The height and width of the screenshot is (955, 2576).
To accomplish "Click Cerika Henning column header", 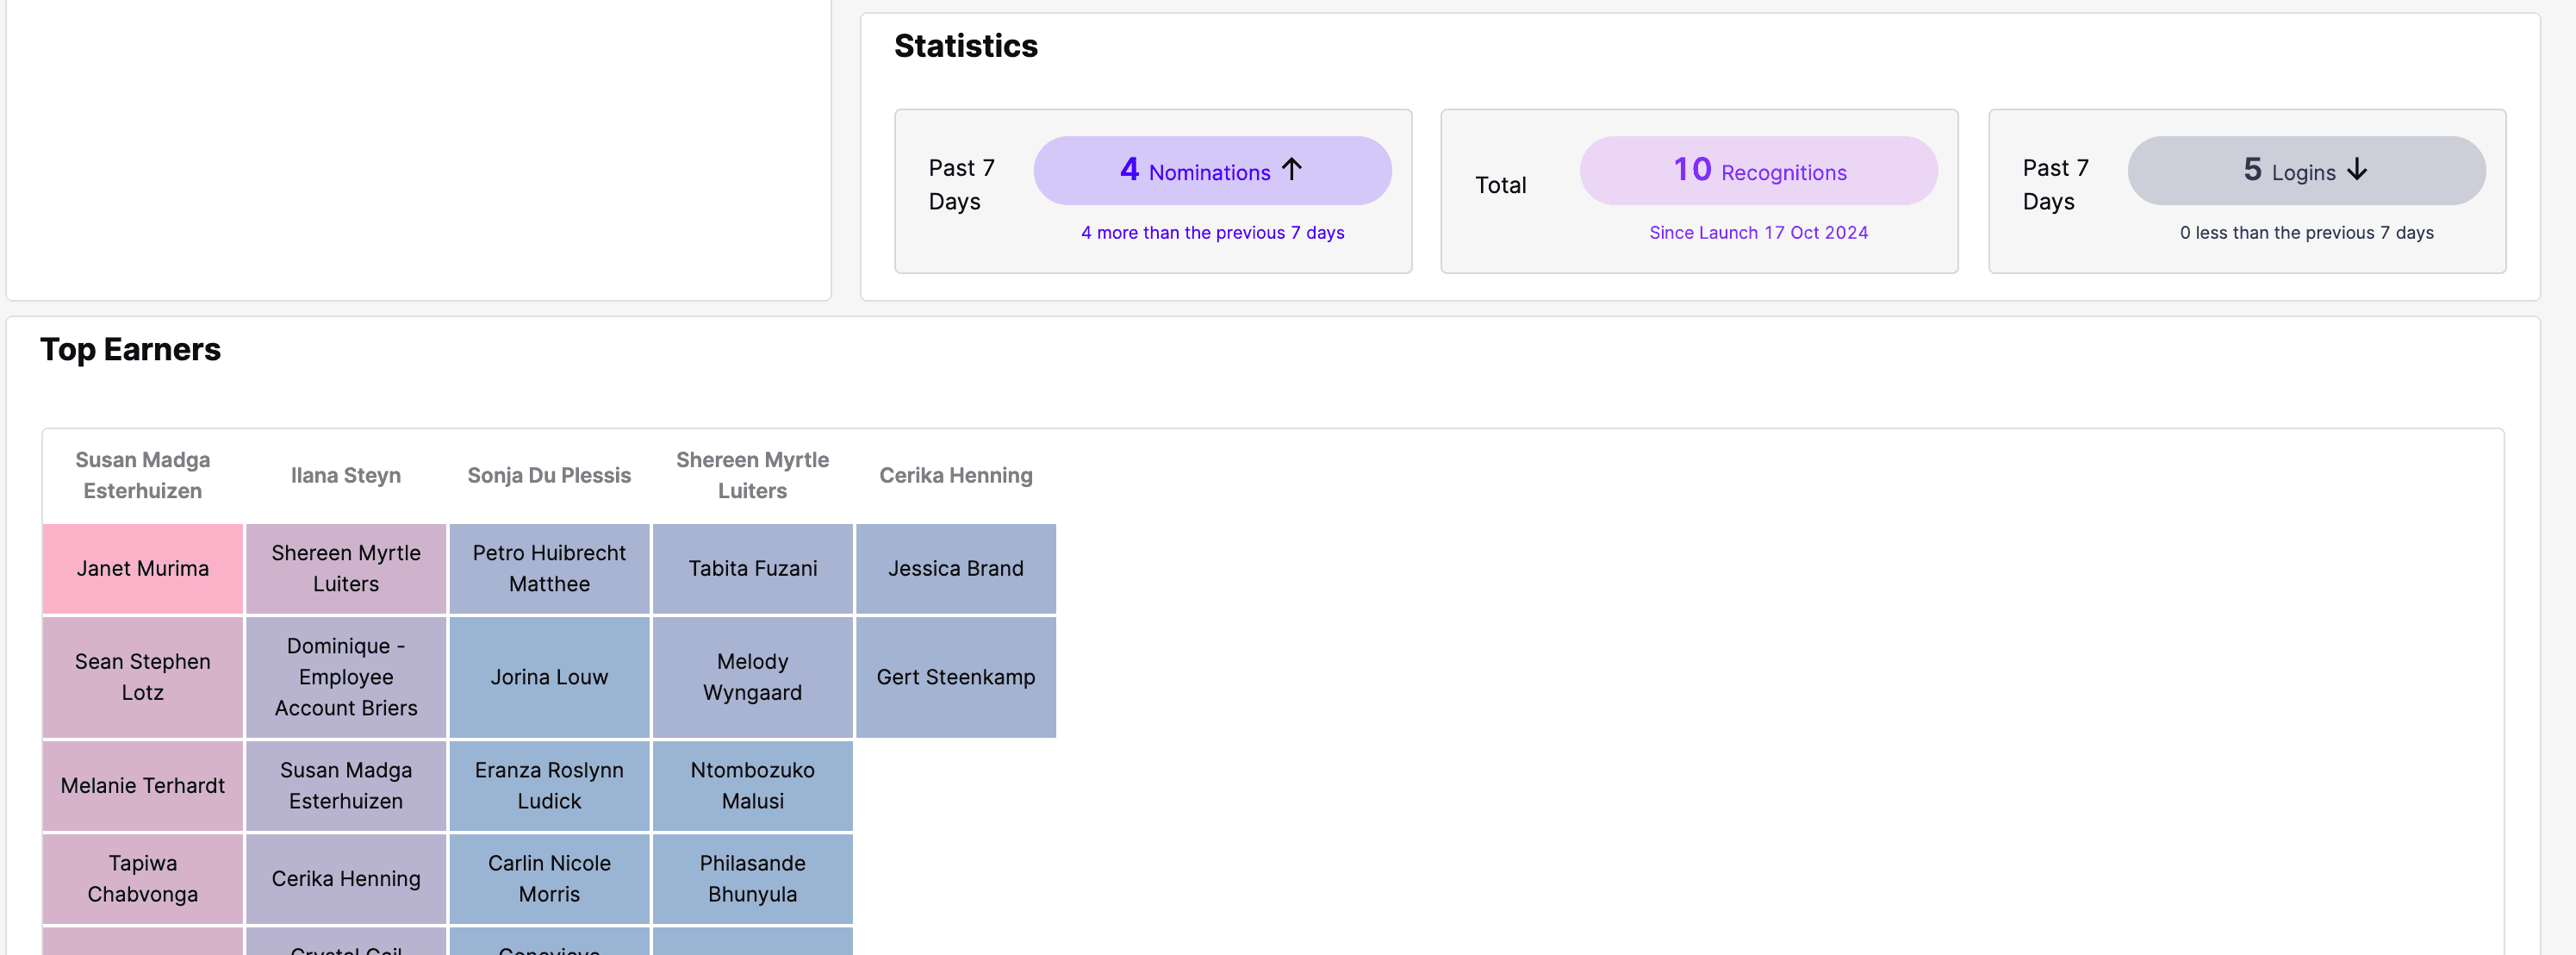I will 955,476.
